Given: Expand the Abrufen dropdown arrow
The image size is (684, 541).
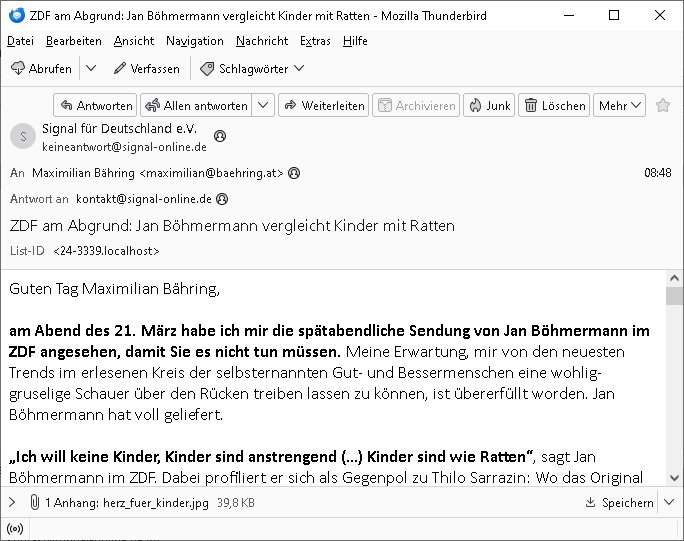Looking at the screenshot, I should point(91,68).
